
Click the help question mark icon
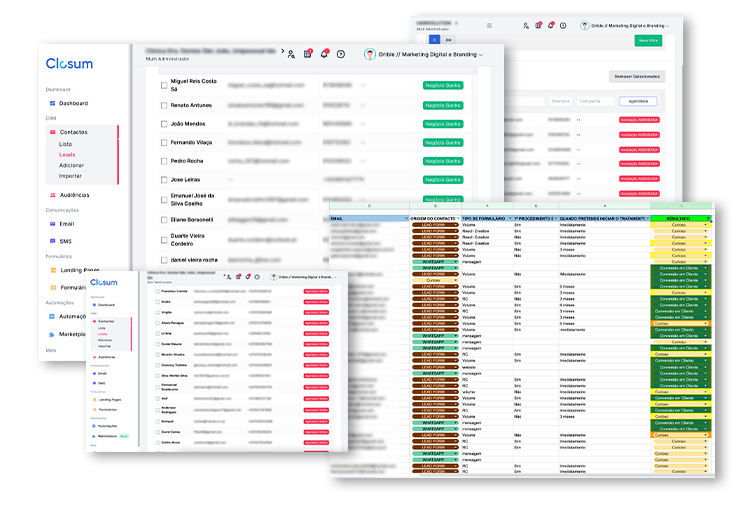point(341,54)
